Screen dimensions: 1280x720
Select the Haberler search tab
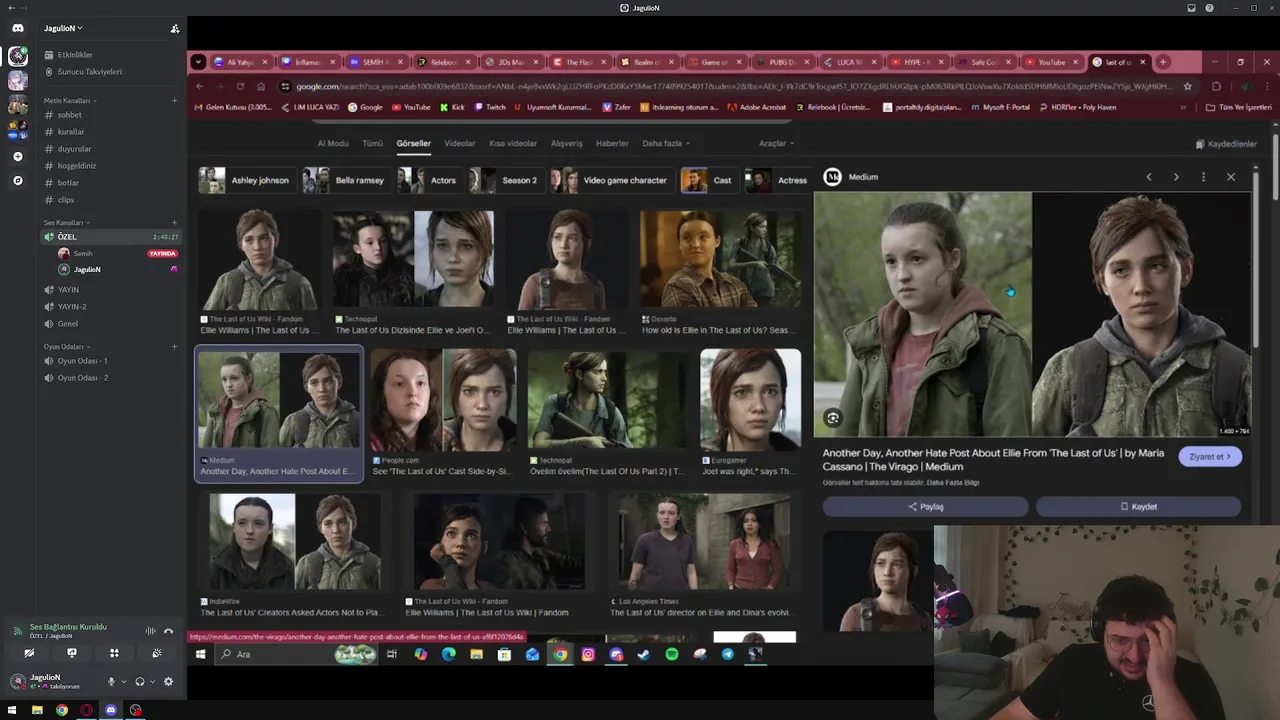612,143
